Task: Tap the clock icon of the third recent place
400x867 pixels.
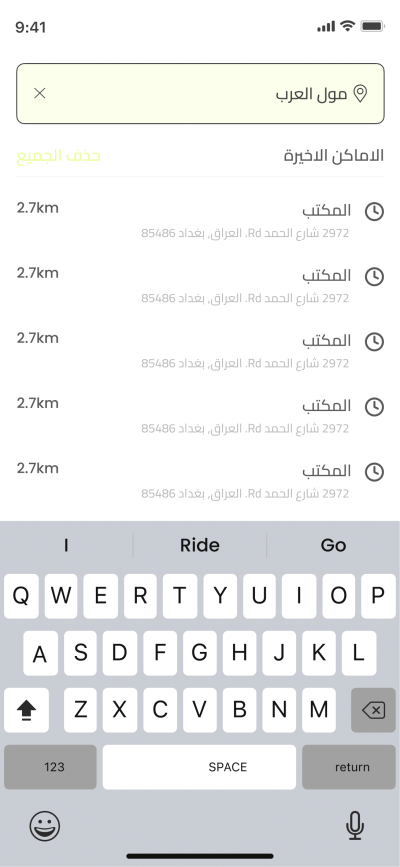Action: pyautogui.click(x=375, y=342)
